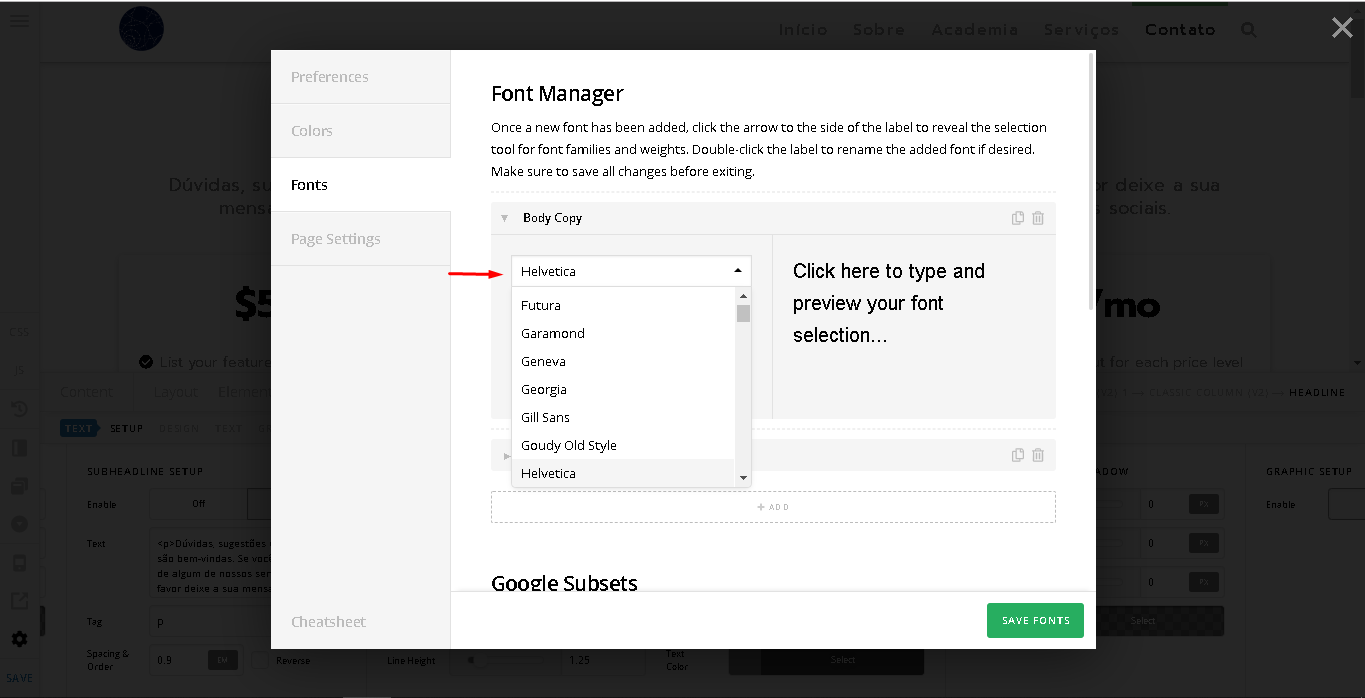Select Georgia font option
Screen dimensions: 1365x698
[x=623, y=389]
